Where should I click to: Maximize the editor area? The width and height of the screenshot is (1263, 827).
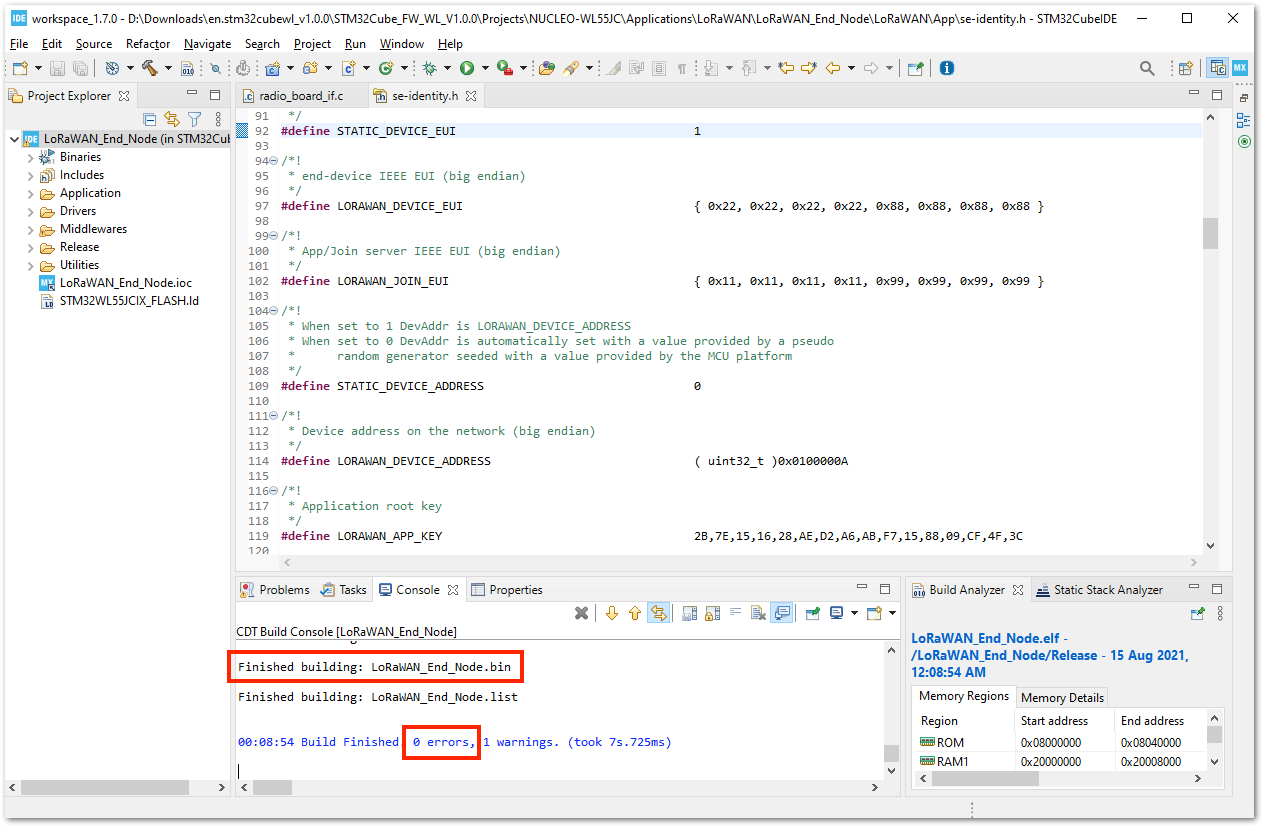[1217, 94]
